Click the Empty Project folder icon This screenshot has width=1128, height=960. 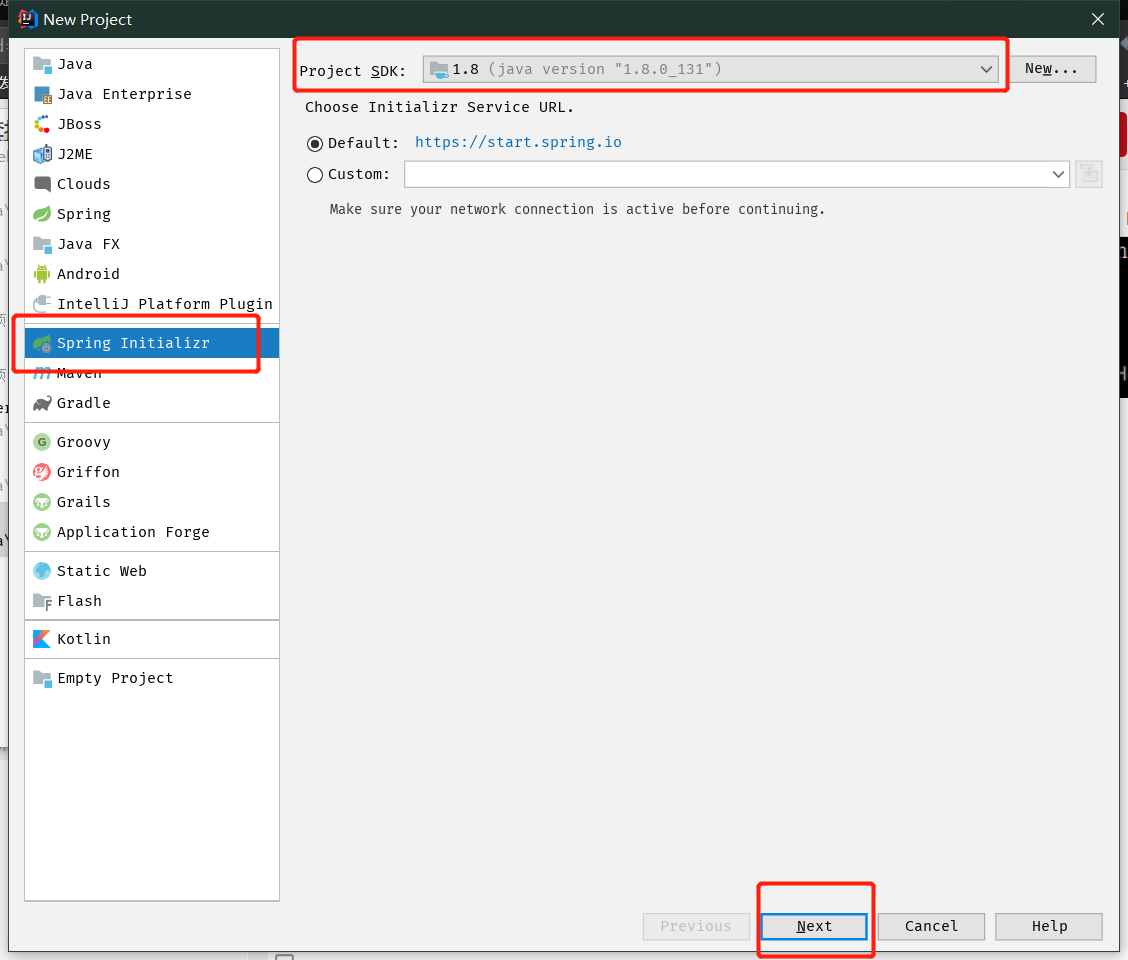[42, 679]
